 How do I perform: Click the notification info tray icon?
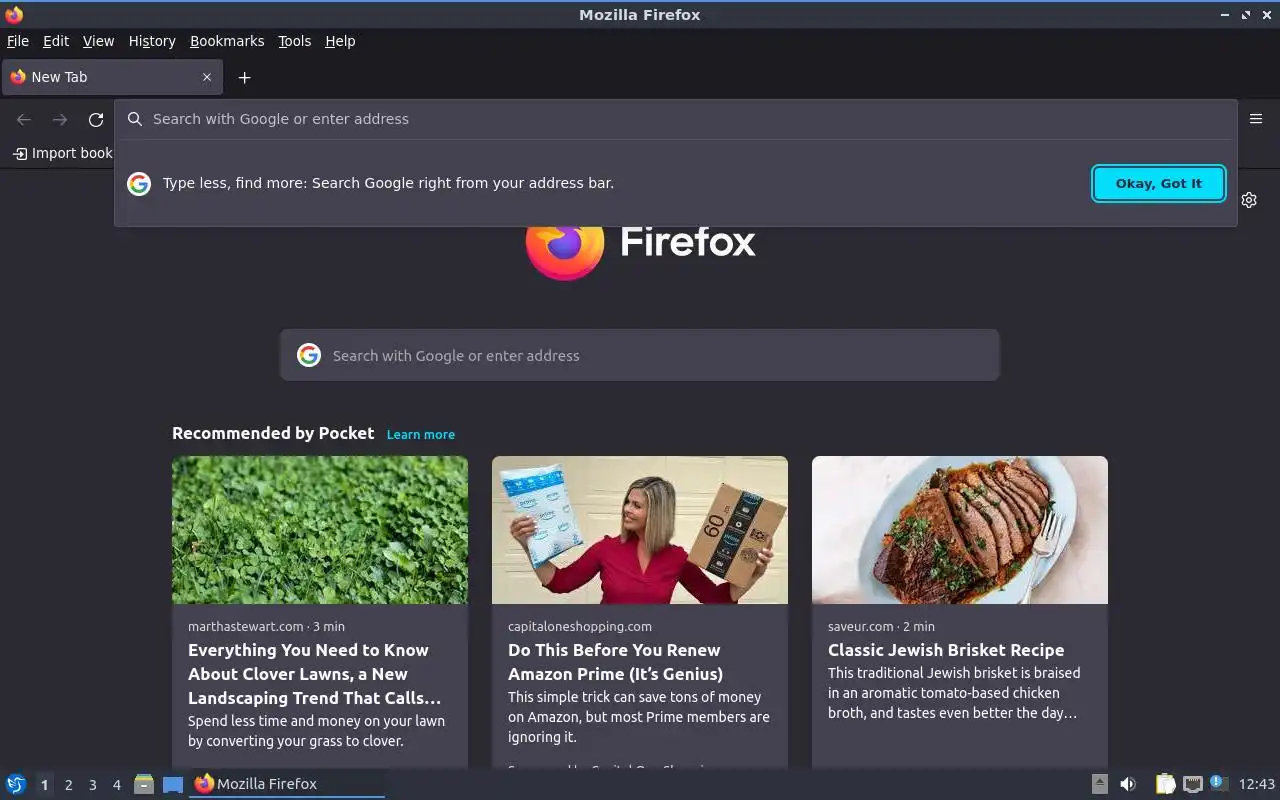(1218, 783)
